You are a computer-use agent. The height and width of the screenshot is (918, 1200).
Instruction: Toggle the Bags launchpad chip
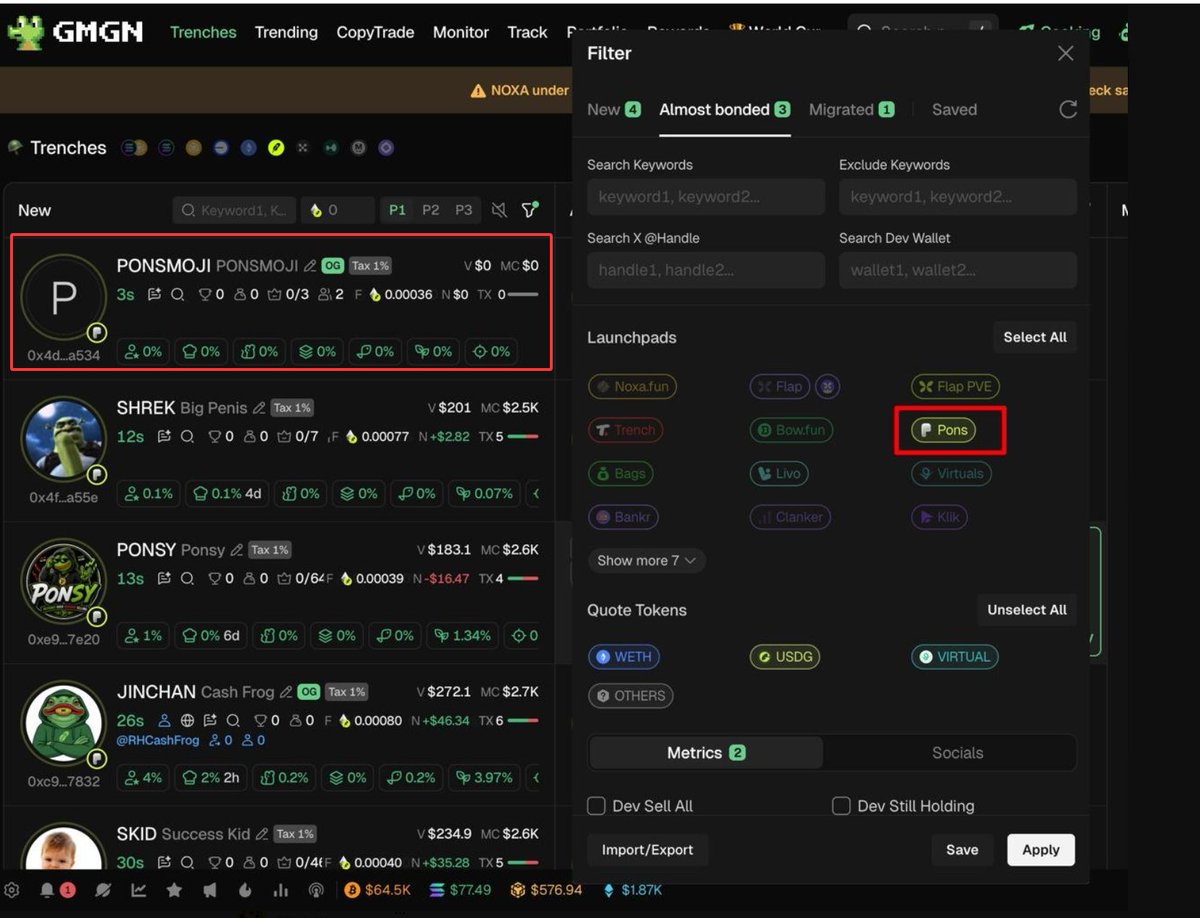pyautogui.click(x=621, y=473)
